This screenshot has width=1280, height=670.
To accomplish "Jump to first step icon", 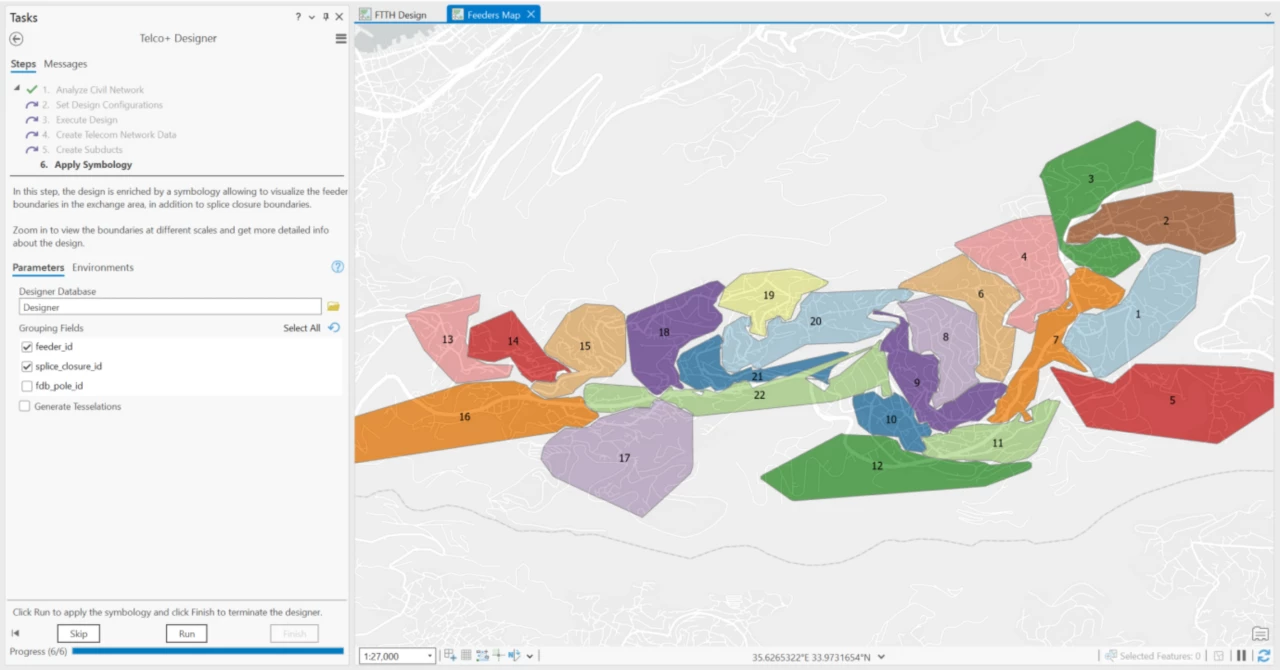I will pyautogui.click(x=16, y=633).
